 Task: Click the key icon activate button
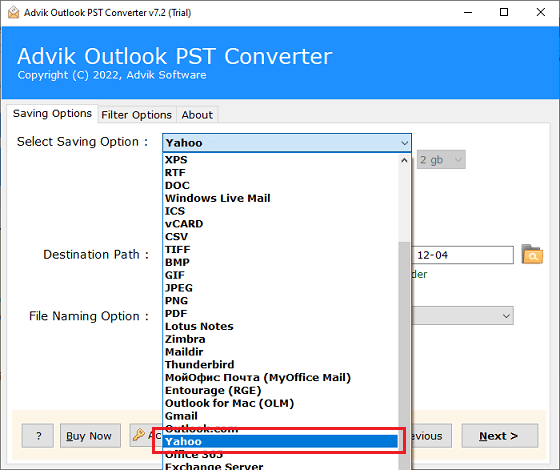(x=145, y=435)
